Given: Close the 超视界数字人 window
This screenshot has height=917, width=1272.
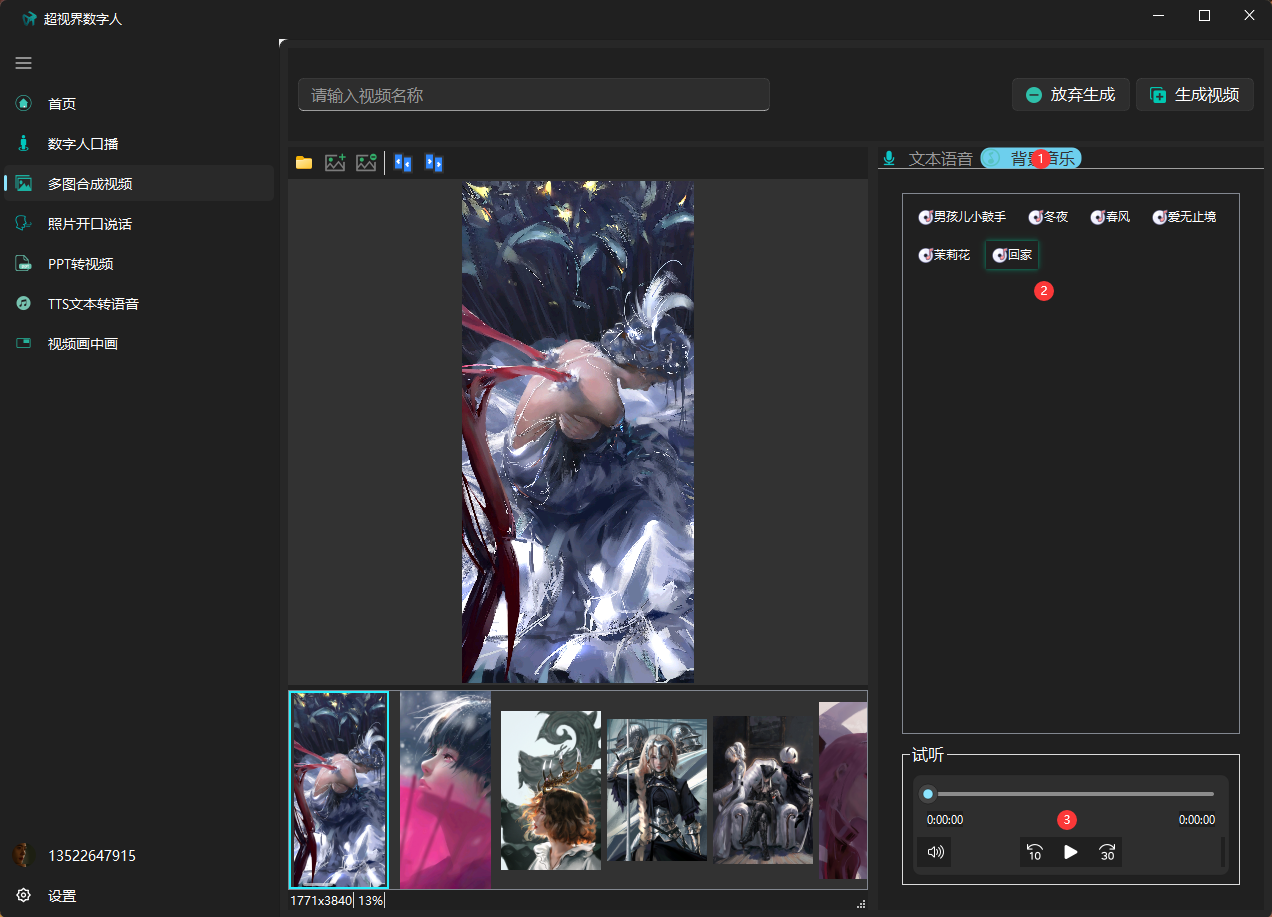Looking at the screenshot, I should tap(1249, 15).
